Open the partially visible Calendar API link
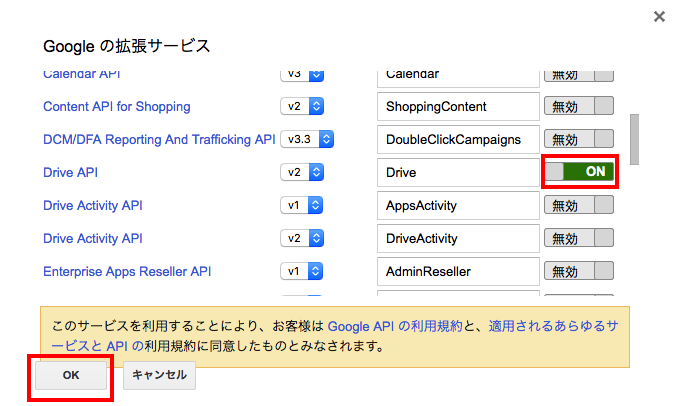Viewport: 678px width, 406px height. click(x=82, y=74)
